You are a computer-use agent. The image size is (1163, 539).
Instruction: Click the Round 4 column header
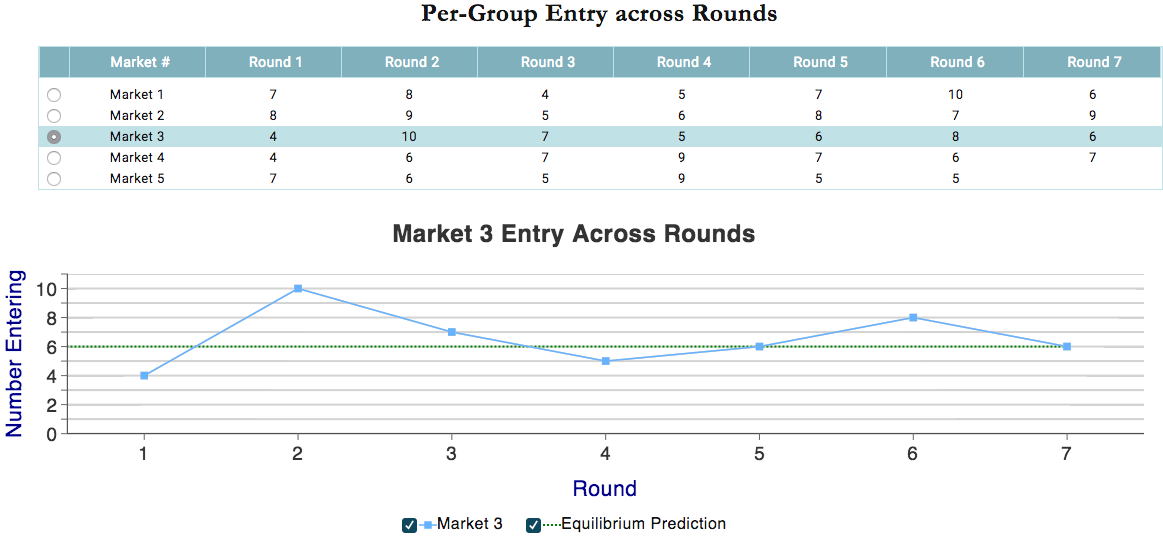point(682,62)
